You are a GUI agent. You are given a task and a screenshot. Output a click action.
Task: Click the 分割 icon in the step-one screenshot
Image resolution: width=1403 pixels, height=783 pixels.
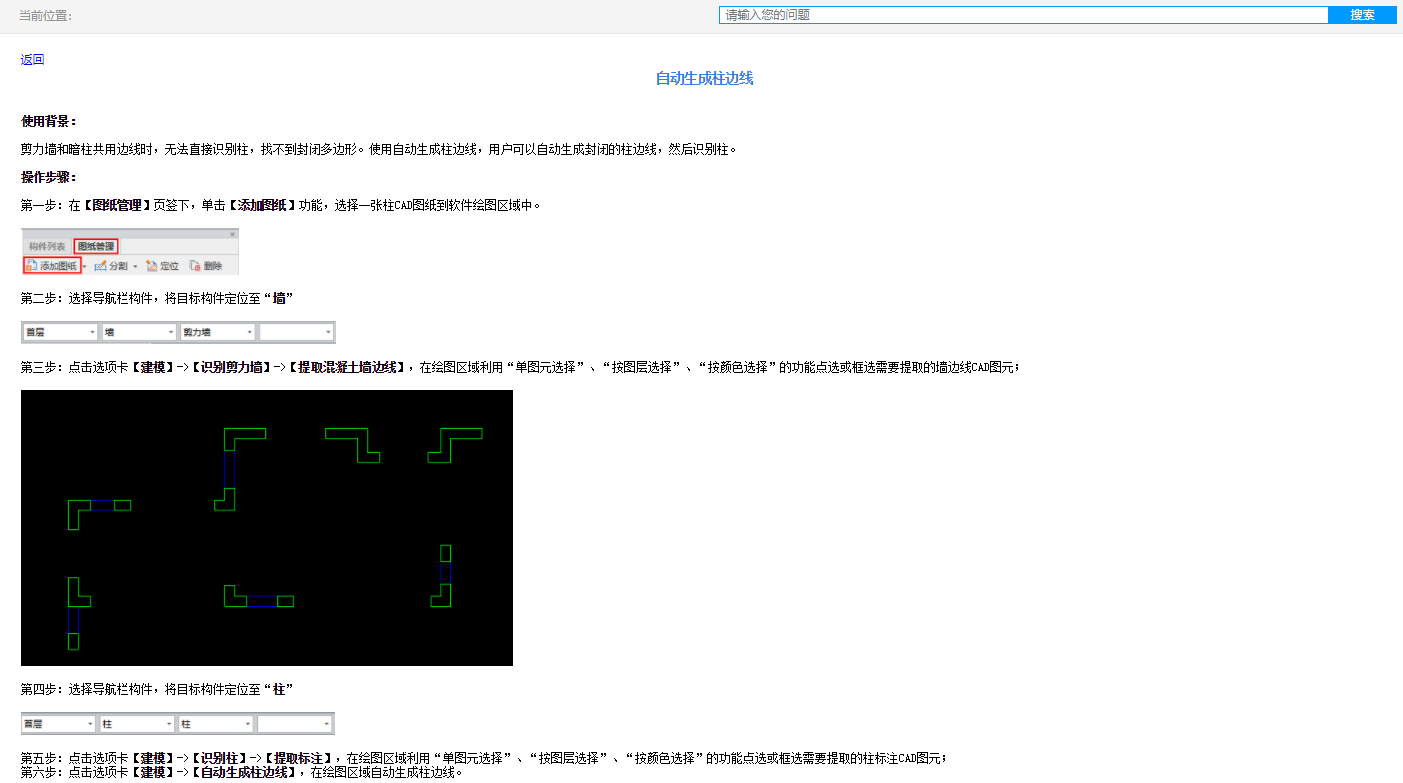point(100,266)
